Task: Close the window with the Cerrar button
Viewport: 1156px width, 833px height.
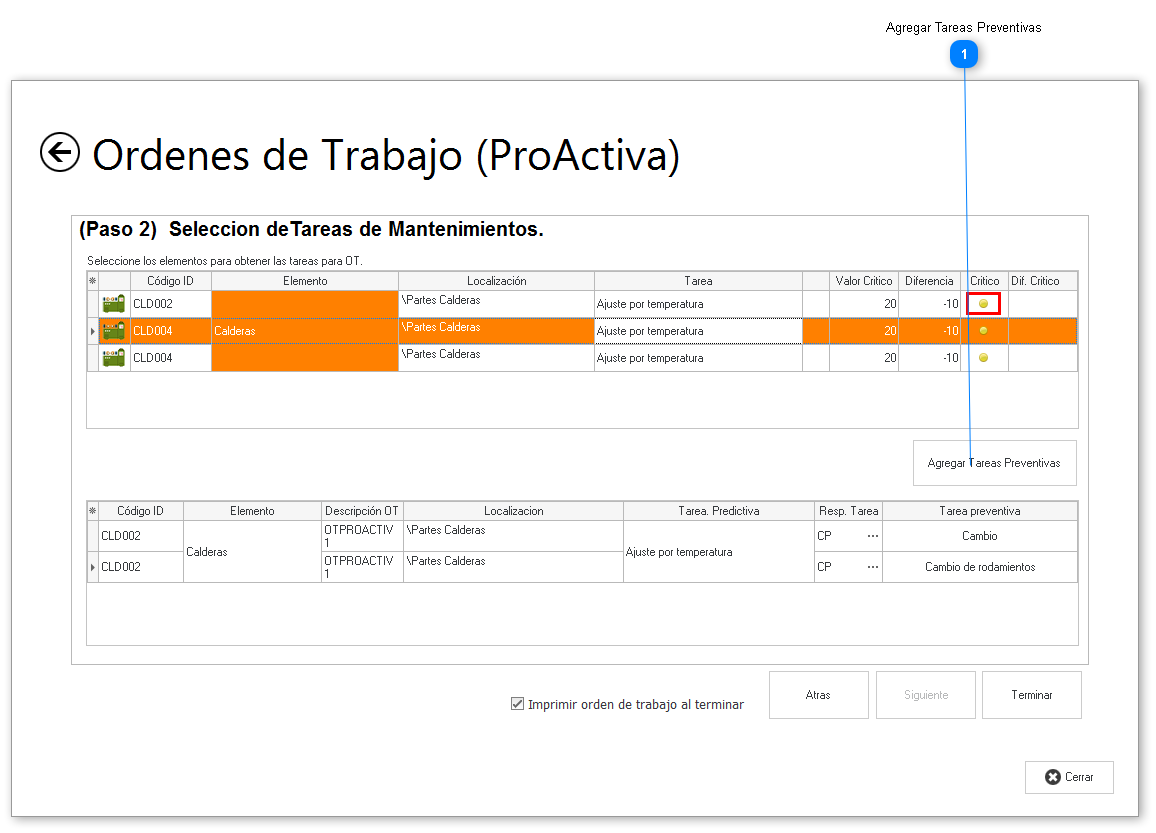Action: tap(1069, 777)
